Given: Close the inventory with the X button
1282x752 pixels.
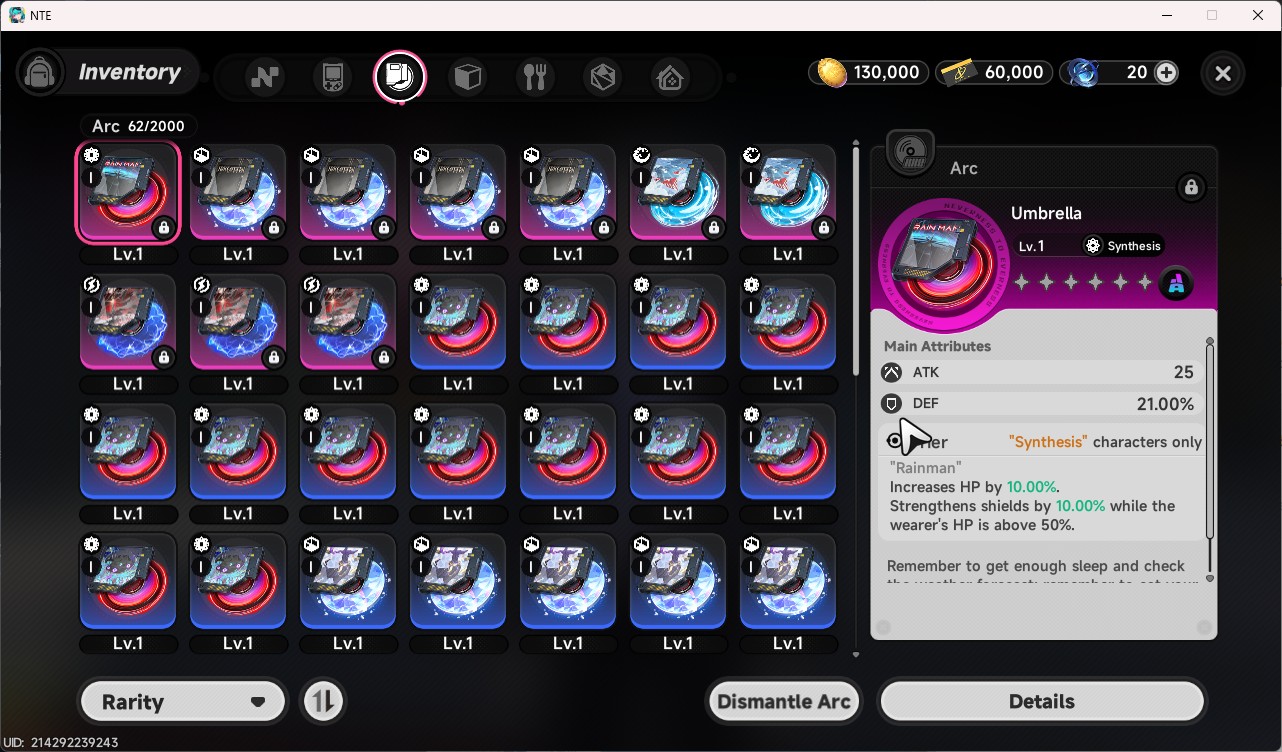Looking at the screenshot, I should [x=1223, y=73].
